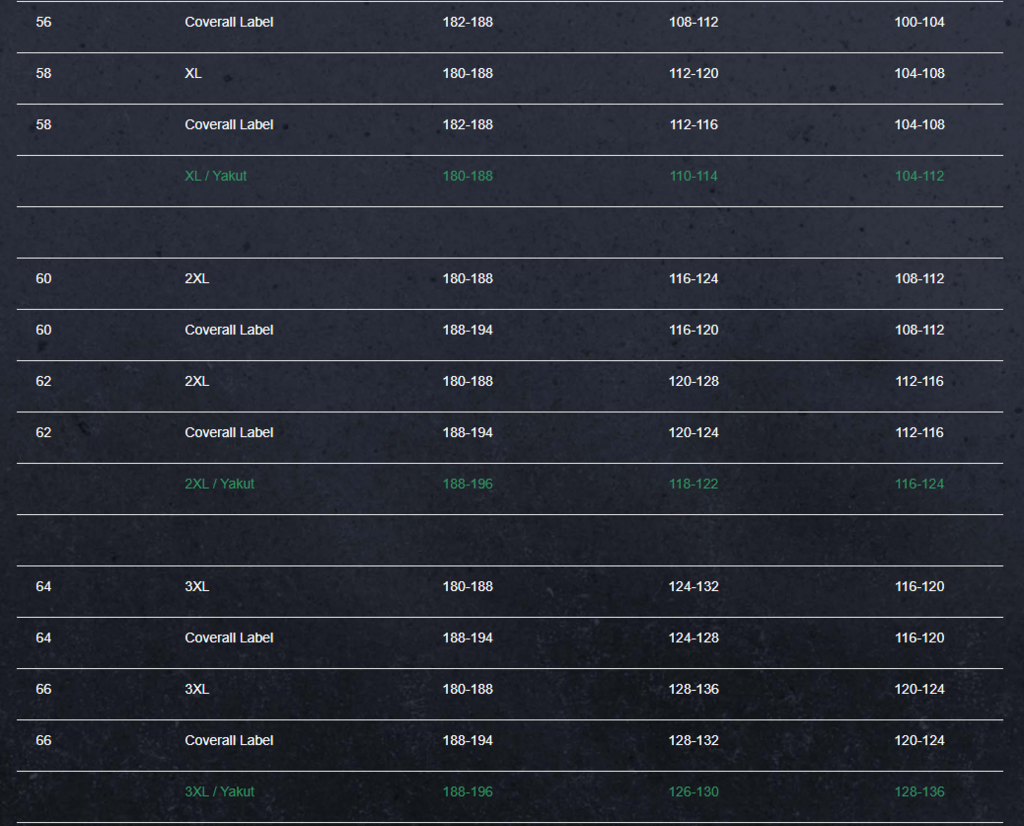Select the 100-104 value in size 56 row
The image size is (1024, 826).
tap(920, 22)
